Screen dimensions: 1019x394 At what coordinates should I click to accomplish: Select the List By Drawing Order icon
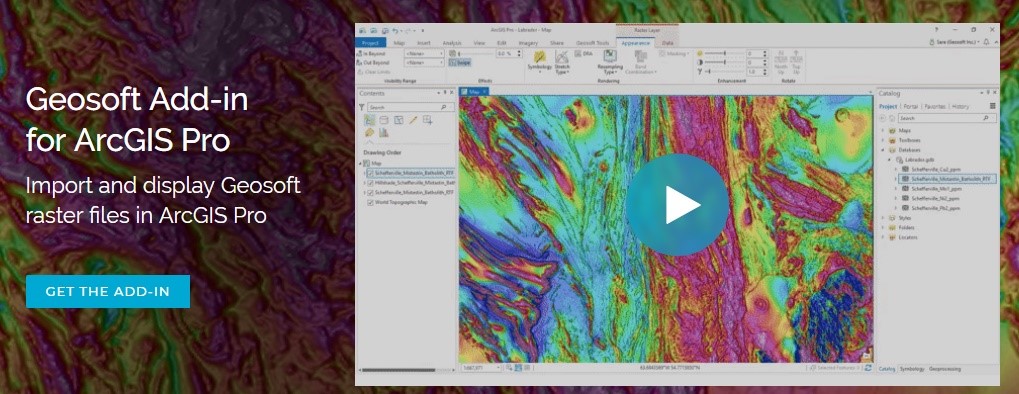click(x=370, y=120)
